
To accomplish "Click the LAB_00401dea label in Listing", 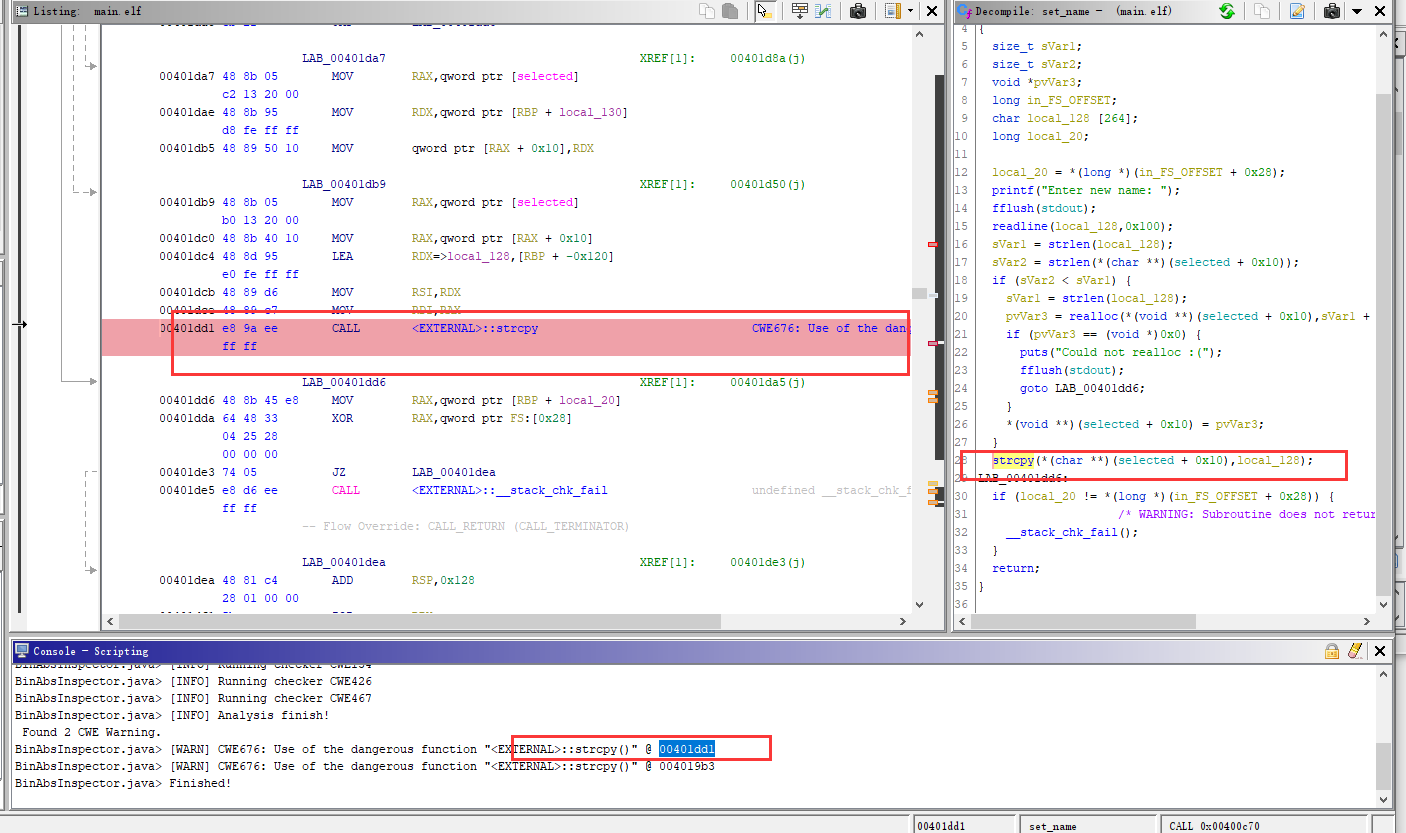I will 344,562.
